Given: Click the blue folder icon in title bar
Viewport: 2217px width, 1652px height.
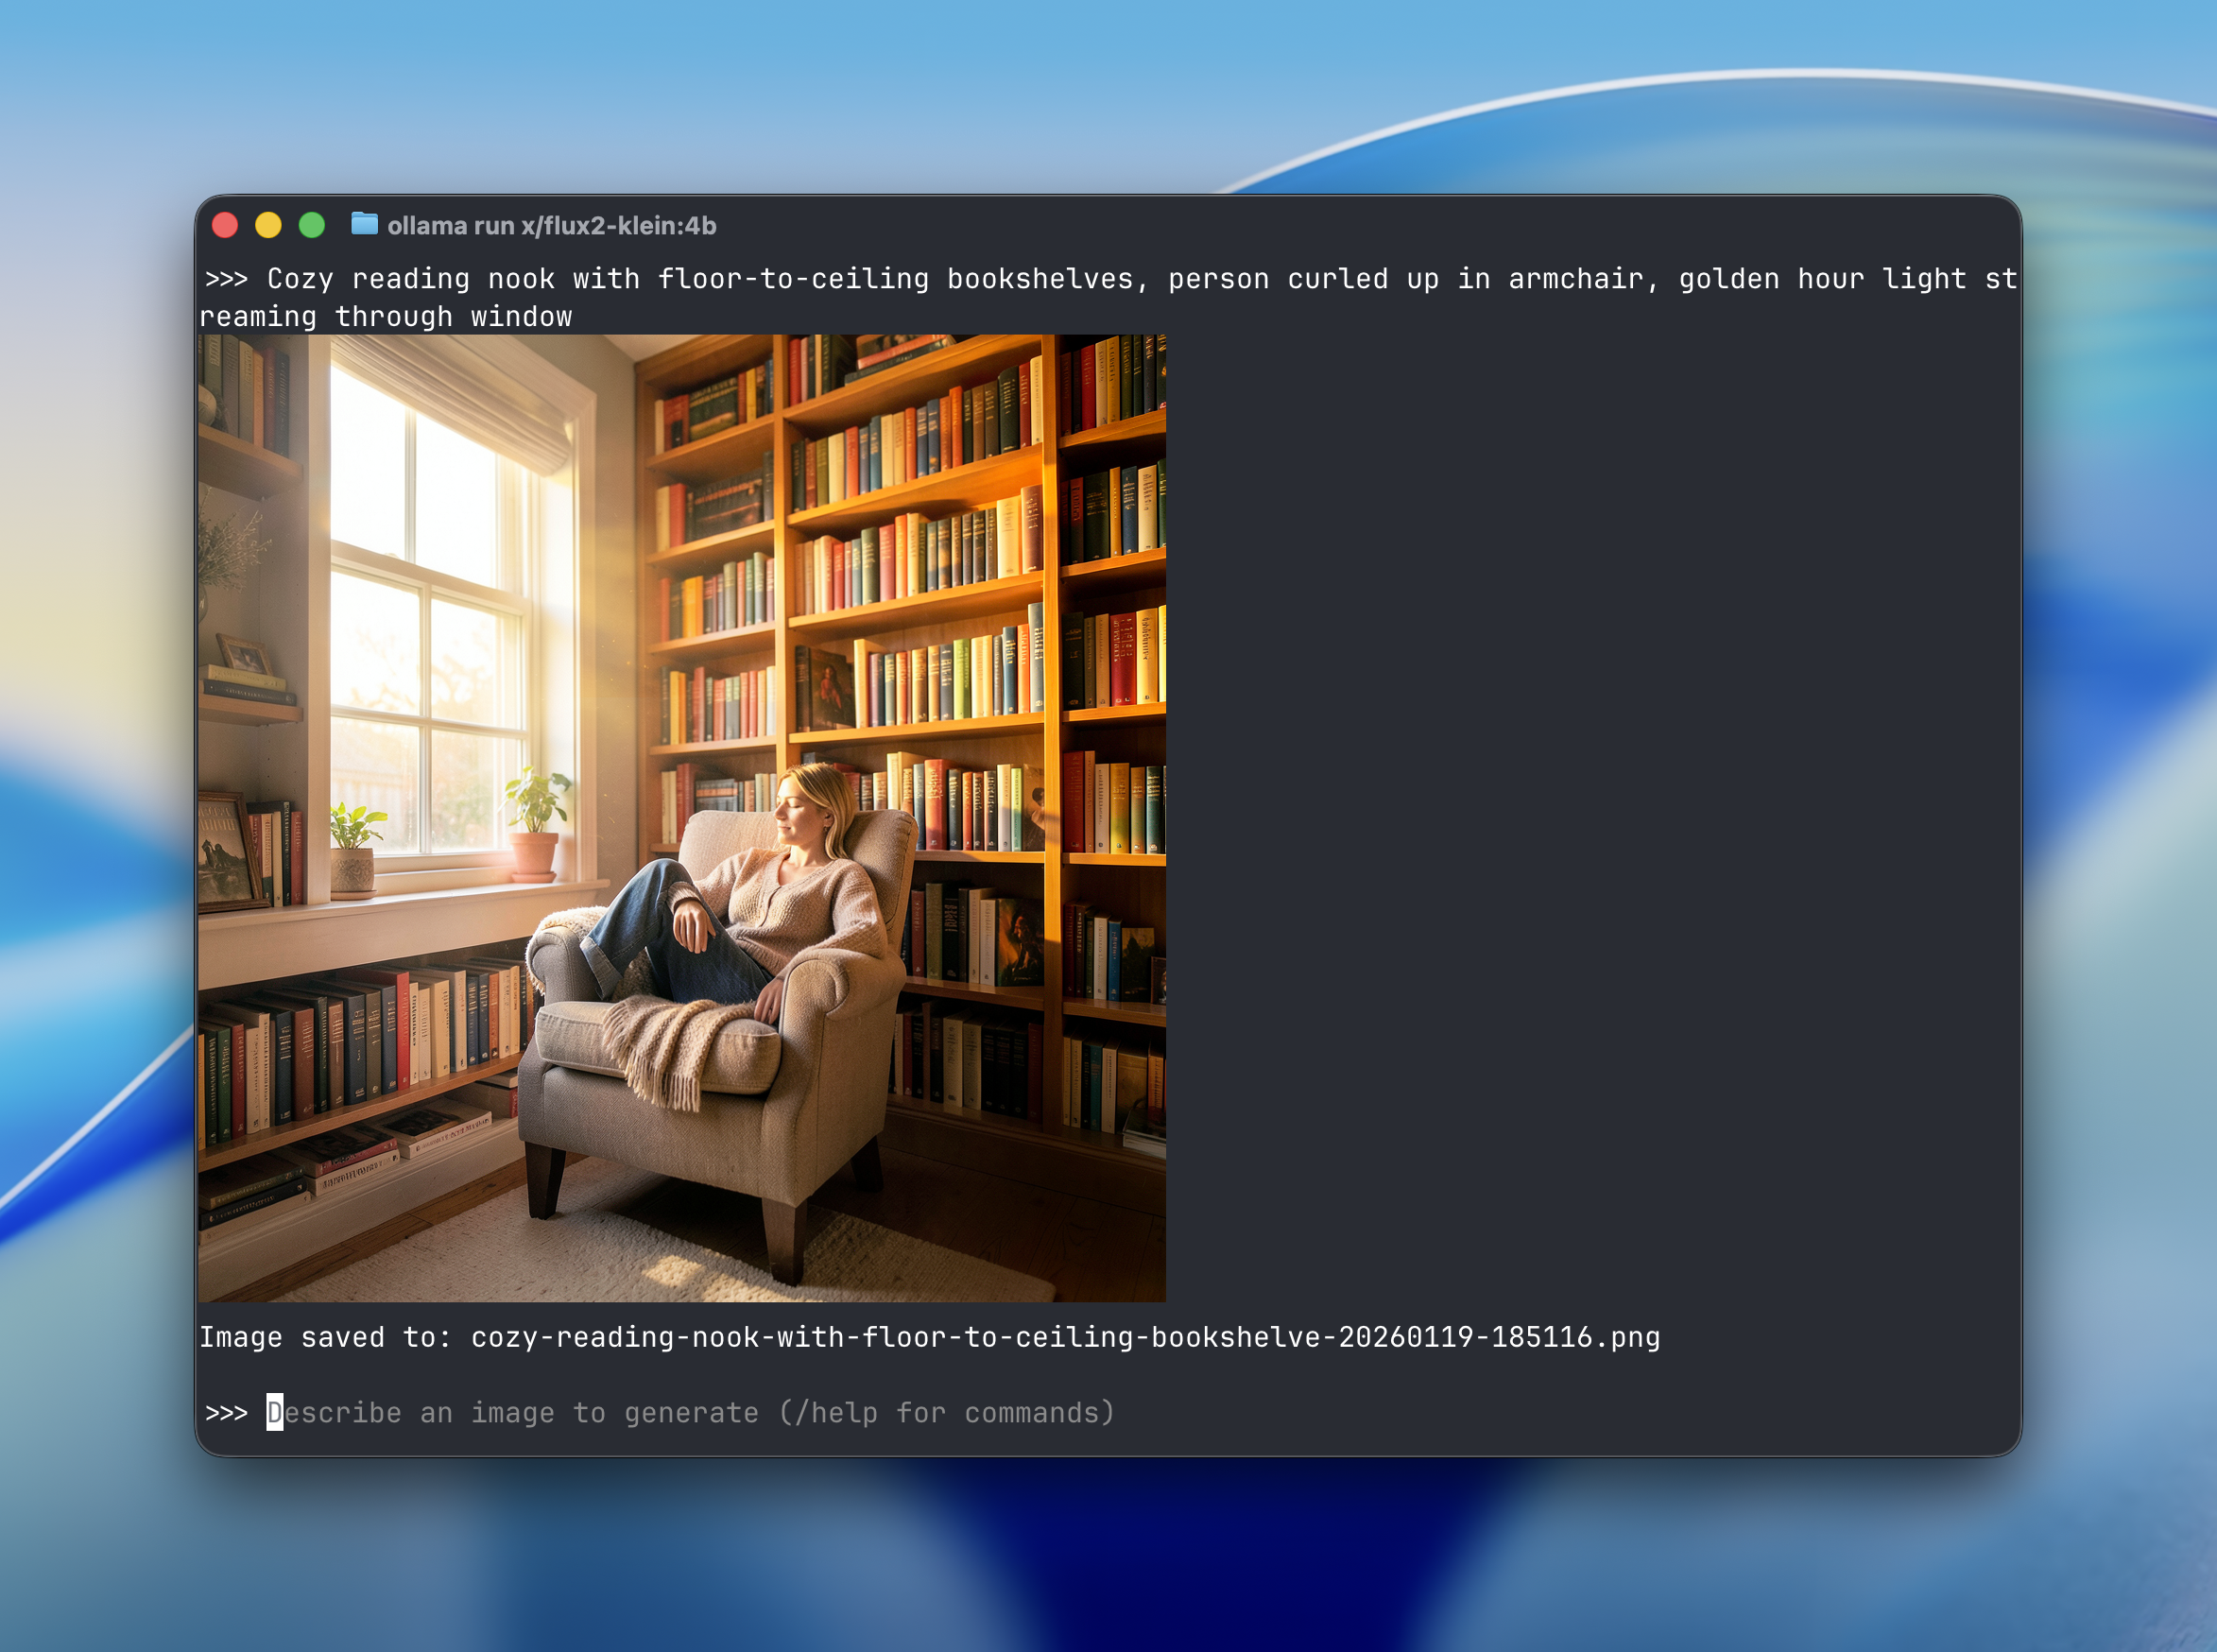Looking at the screenshot, I should tap(364, 224).
